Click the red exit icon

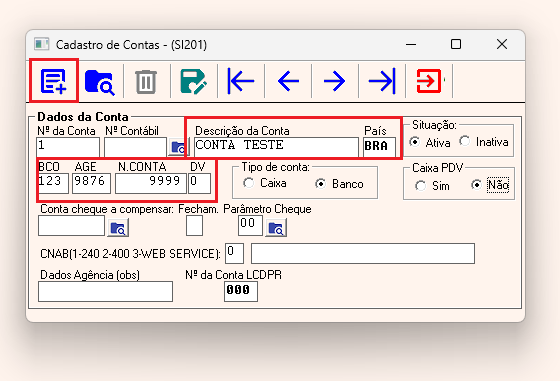429,81
